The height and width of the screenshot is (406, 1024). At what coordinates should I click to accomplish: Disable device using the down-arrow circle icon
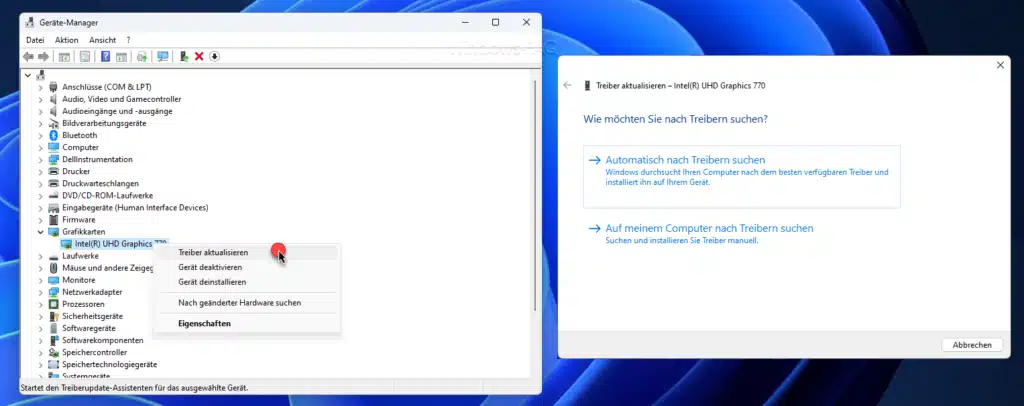[x=214, y=57]
